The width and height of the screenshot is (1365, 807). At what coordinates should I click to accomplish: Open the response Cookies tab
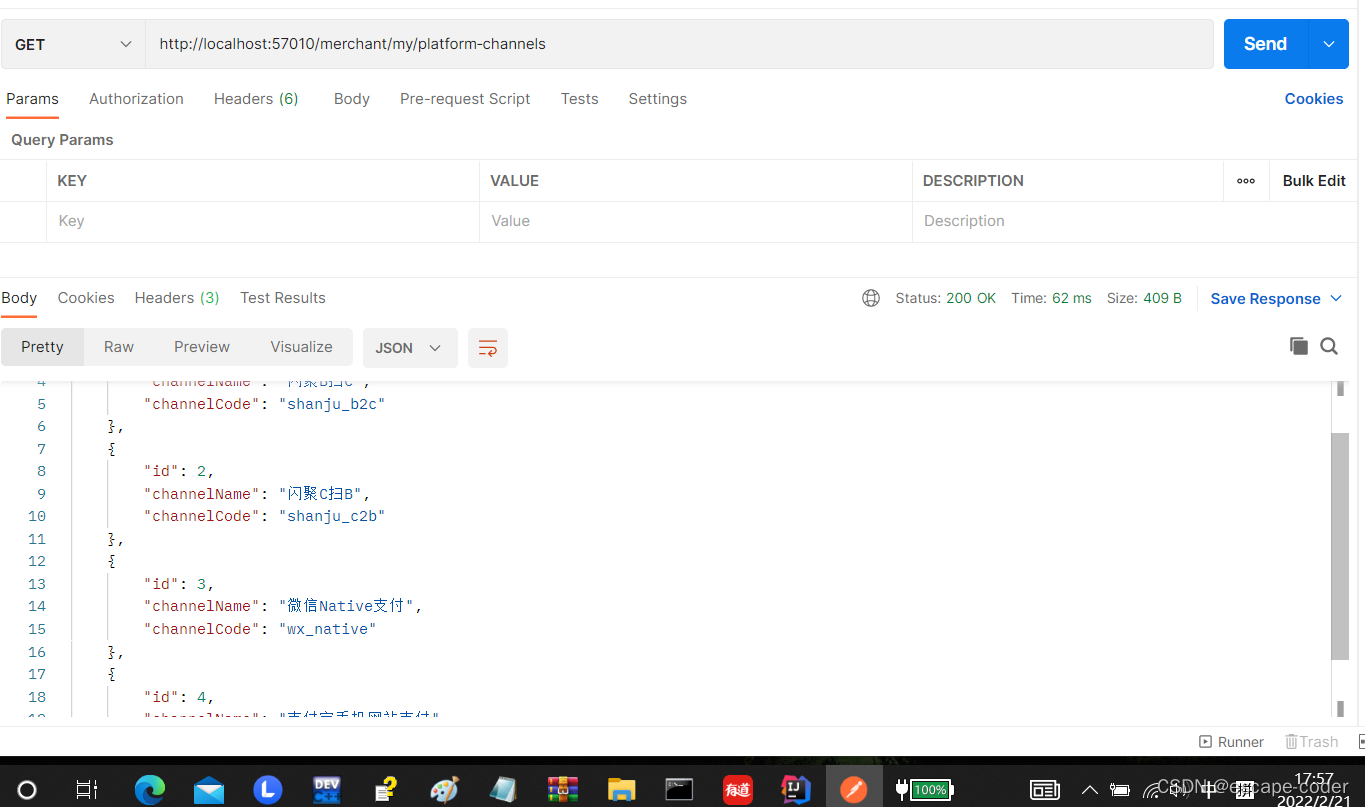click(x=86, y=298)
